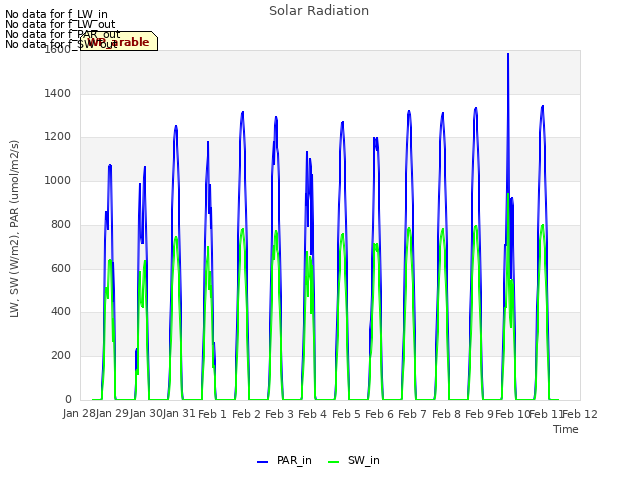The image size is (640, 480).
Task: Click the Feb 12 x-axis tick label
Action: pyautogui.click(x=580, y=414)
